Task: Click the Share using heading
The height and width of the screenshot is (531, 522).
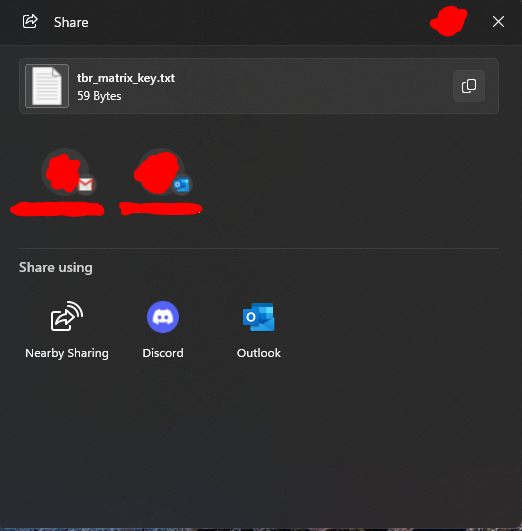Action: click(x=56, y=268)
